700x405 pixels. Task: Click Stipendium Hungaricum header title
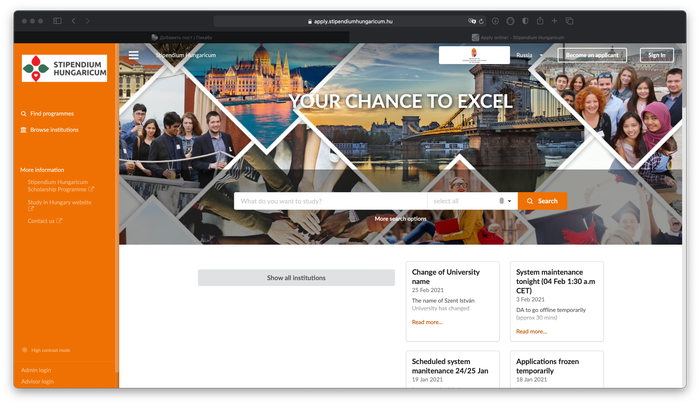186,55
